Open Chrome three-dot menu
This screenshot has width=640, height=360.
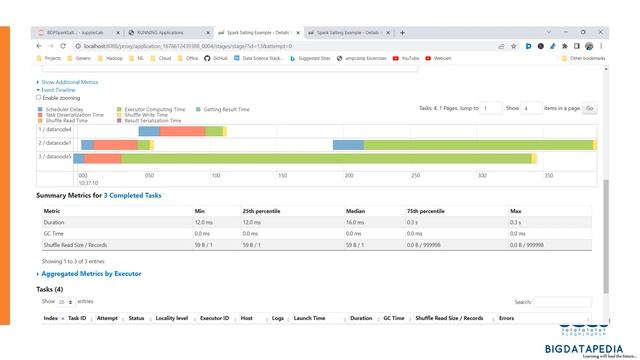601,46
